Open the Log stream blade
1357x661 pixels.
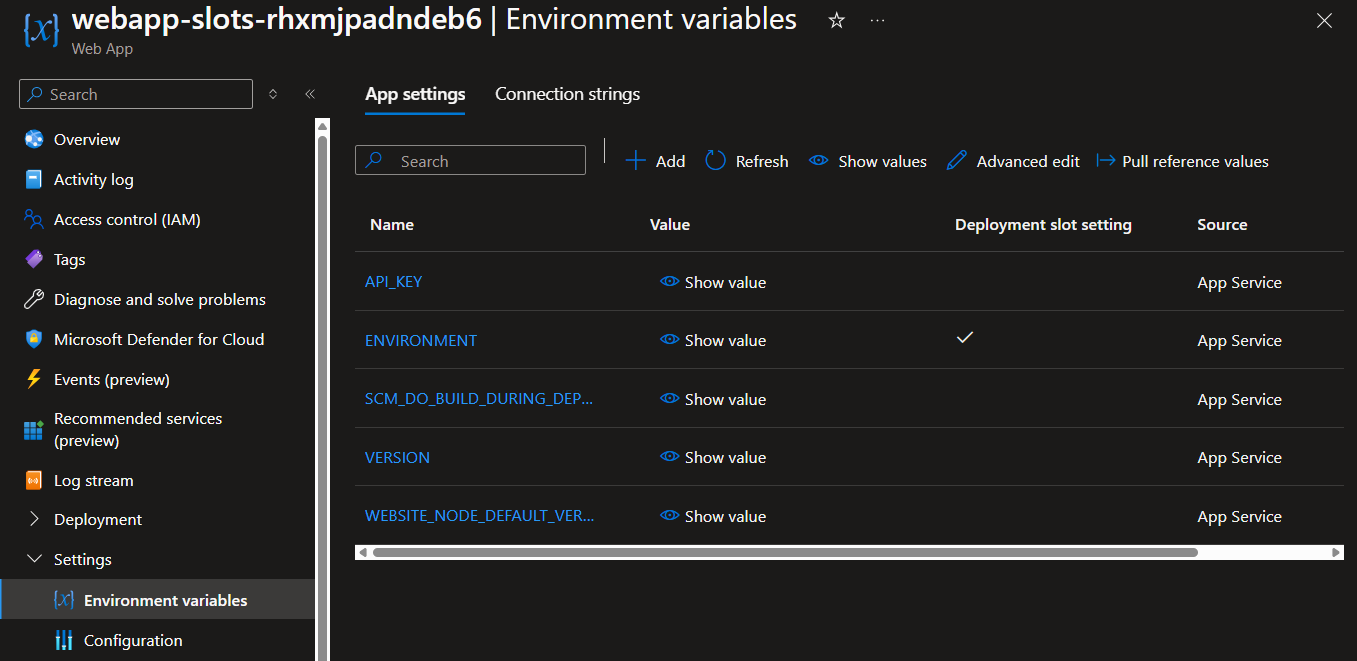tap(93, 480)
